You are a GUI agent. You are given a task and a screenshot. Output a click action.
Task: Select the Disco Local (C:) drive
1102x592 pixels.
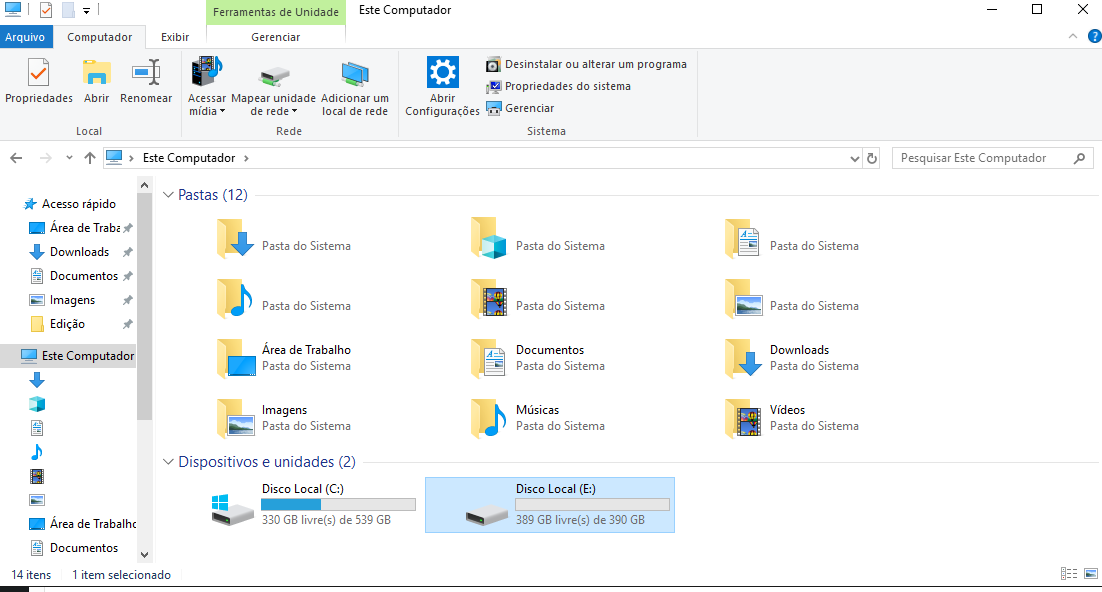pyautogui.click(x=313, y=505)
